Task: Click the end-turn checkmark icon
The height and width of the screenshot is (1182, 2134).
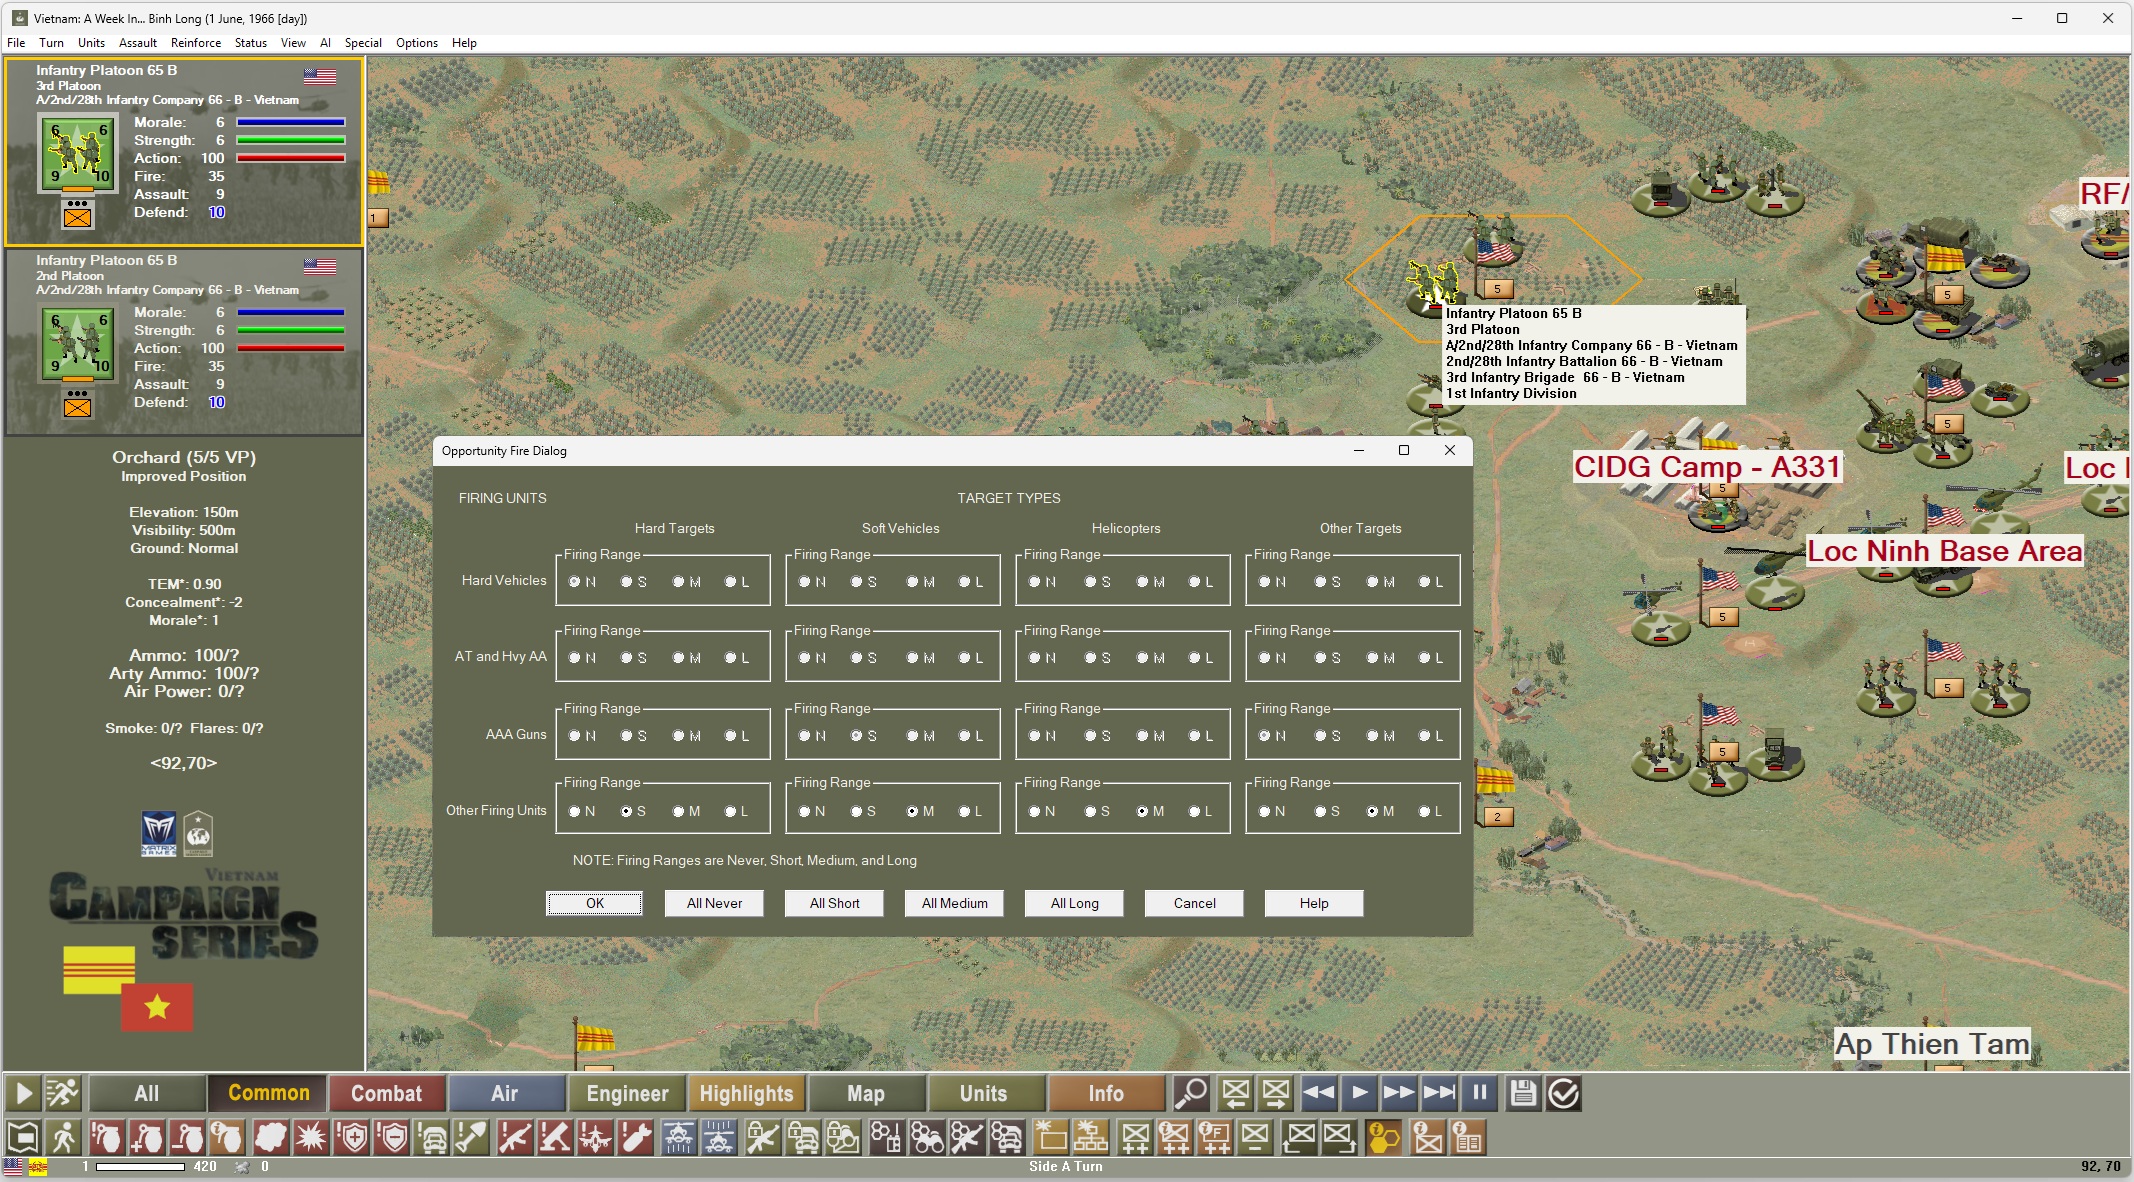Action: tap(1563, 1093)
